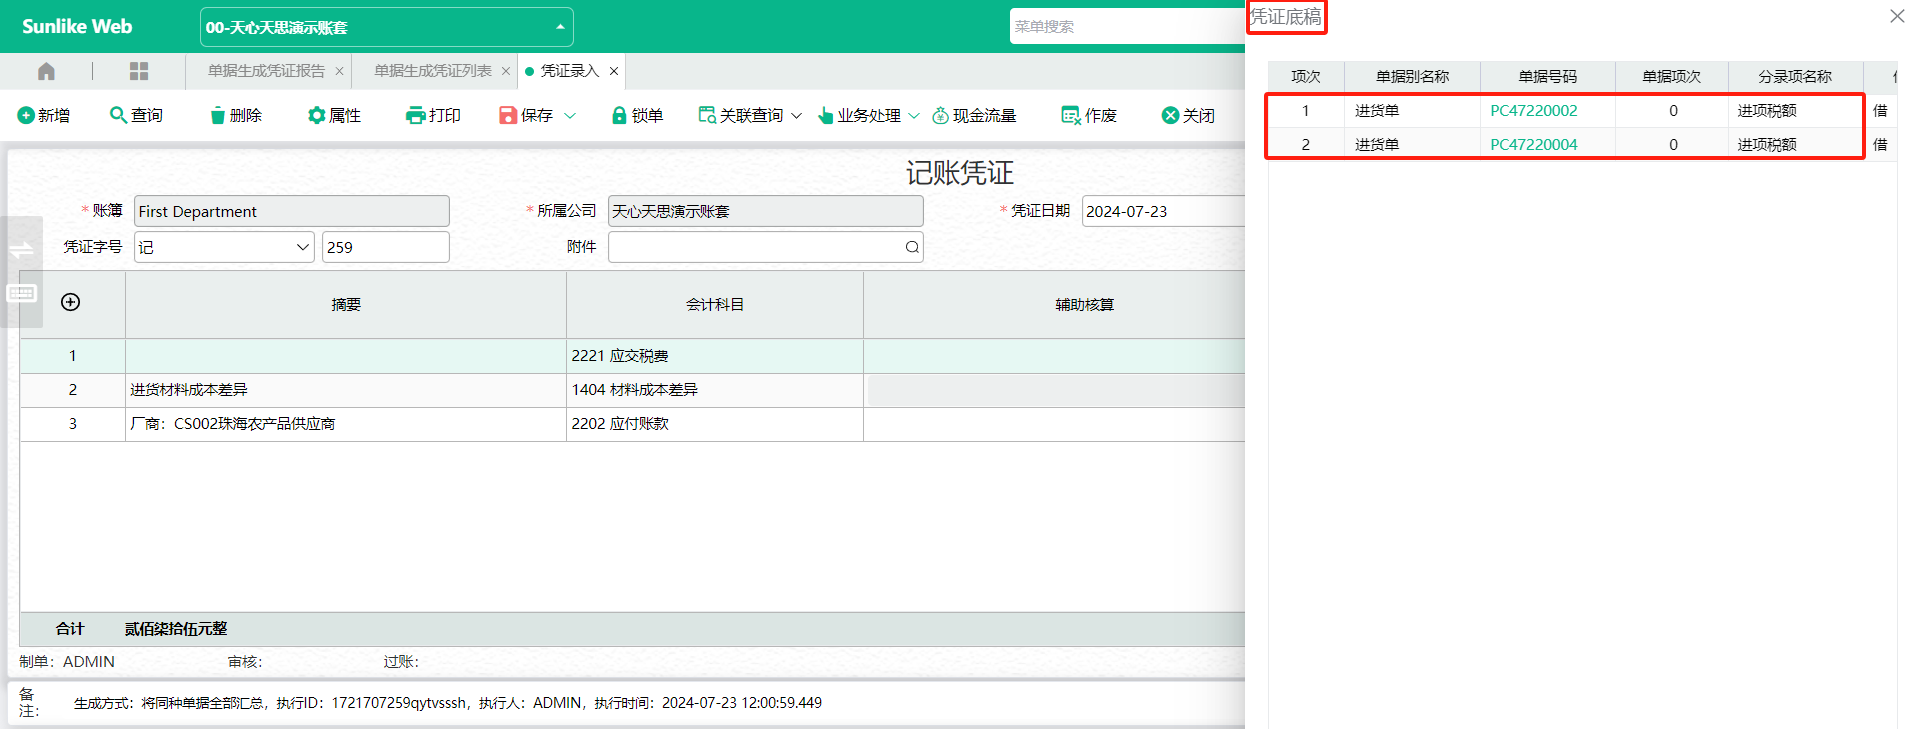1917x729 pixels.
Task: Click the 账簿 First Department field
Action: pos(291,211)
